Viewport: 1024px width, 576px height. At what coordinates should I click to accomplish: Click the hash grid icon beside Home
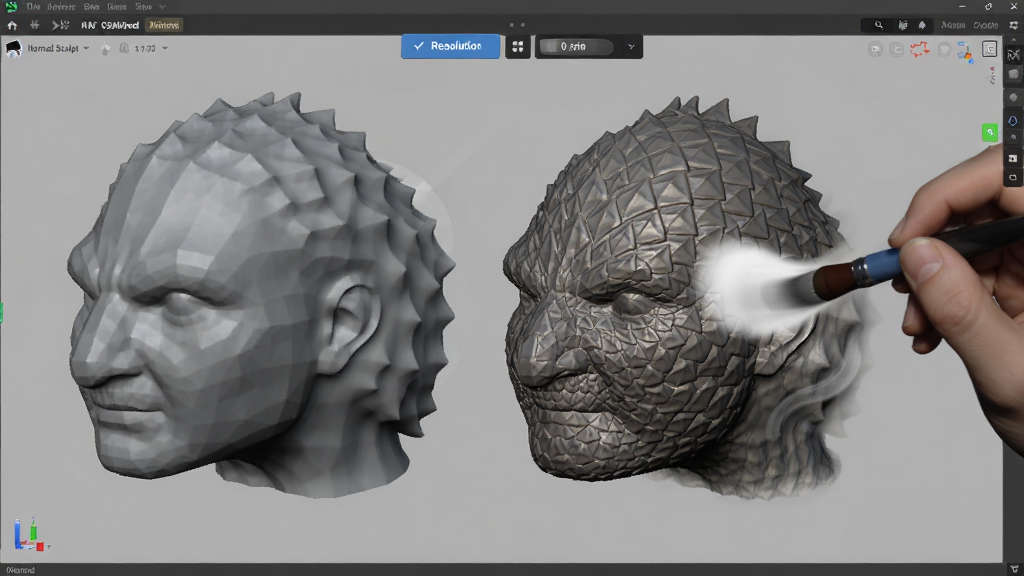(35, 25)
